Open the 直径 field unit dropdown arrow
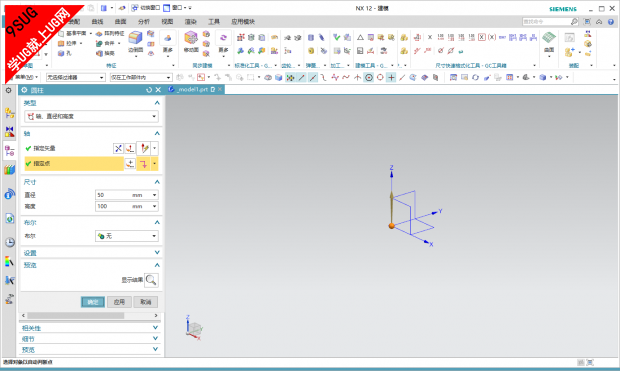Viewport: 620px width, 371px height. coord(154,195)
